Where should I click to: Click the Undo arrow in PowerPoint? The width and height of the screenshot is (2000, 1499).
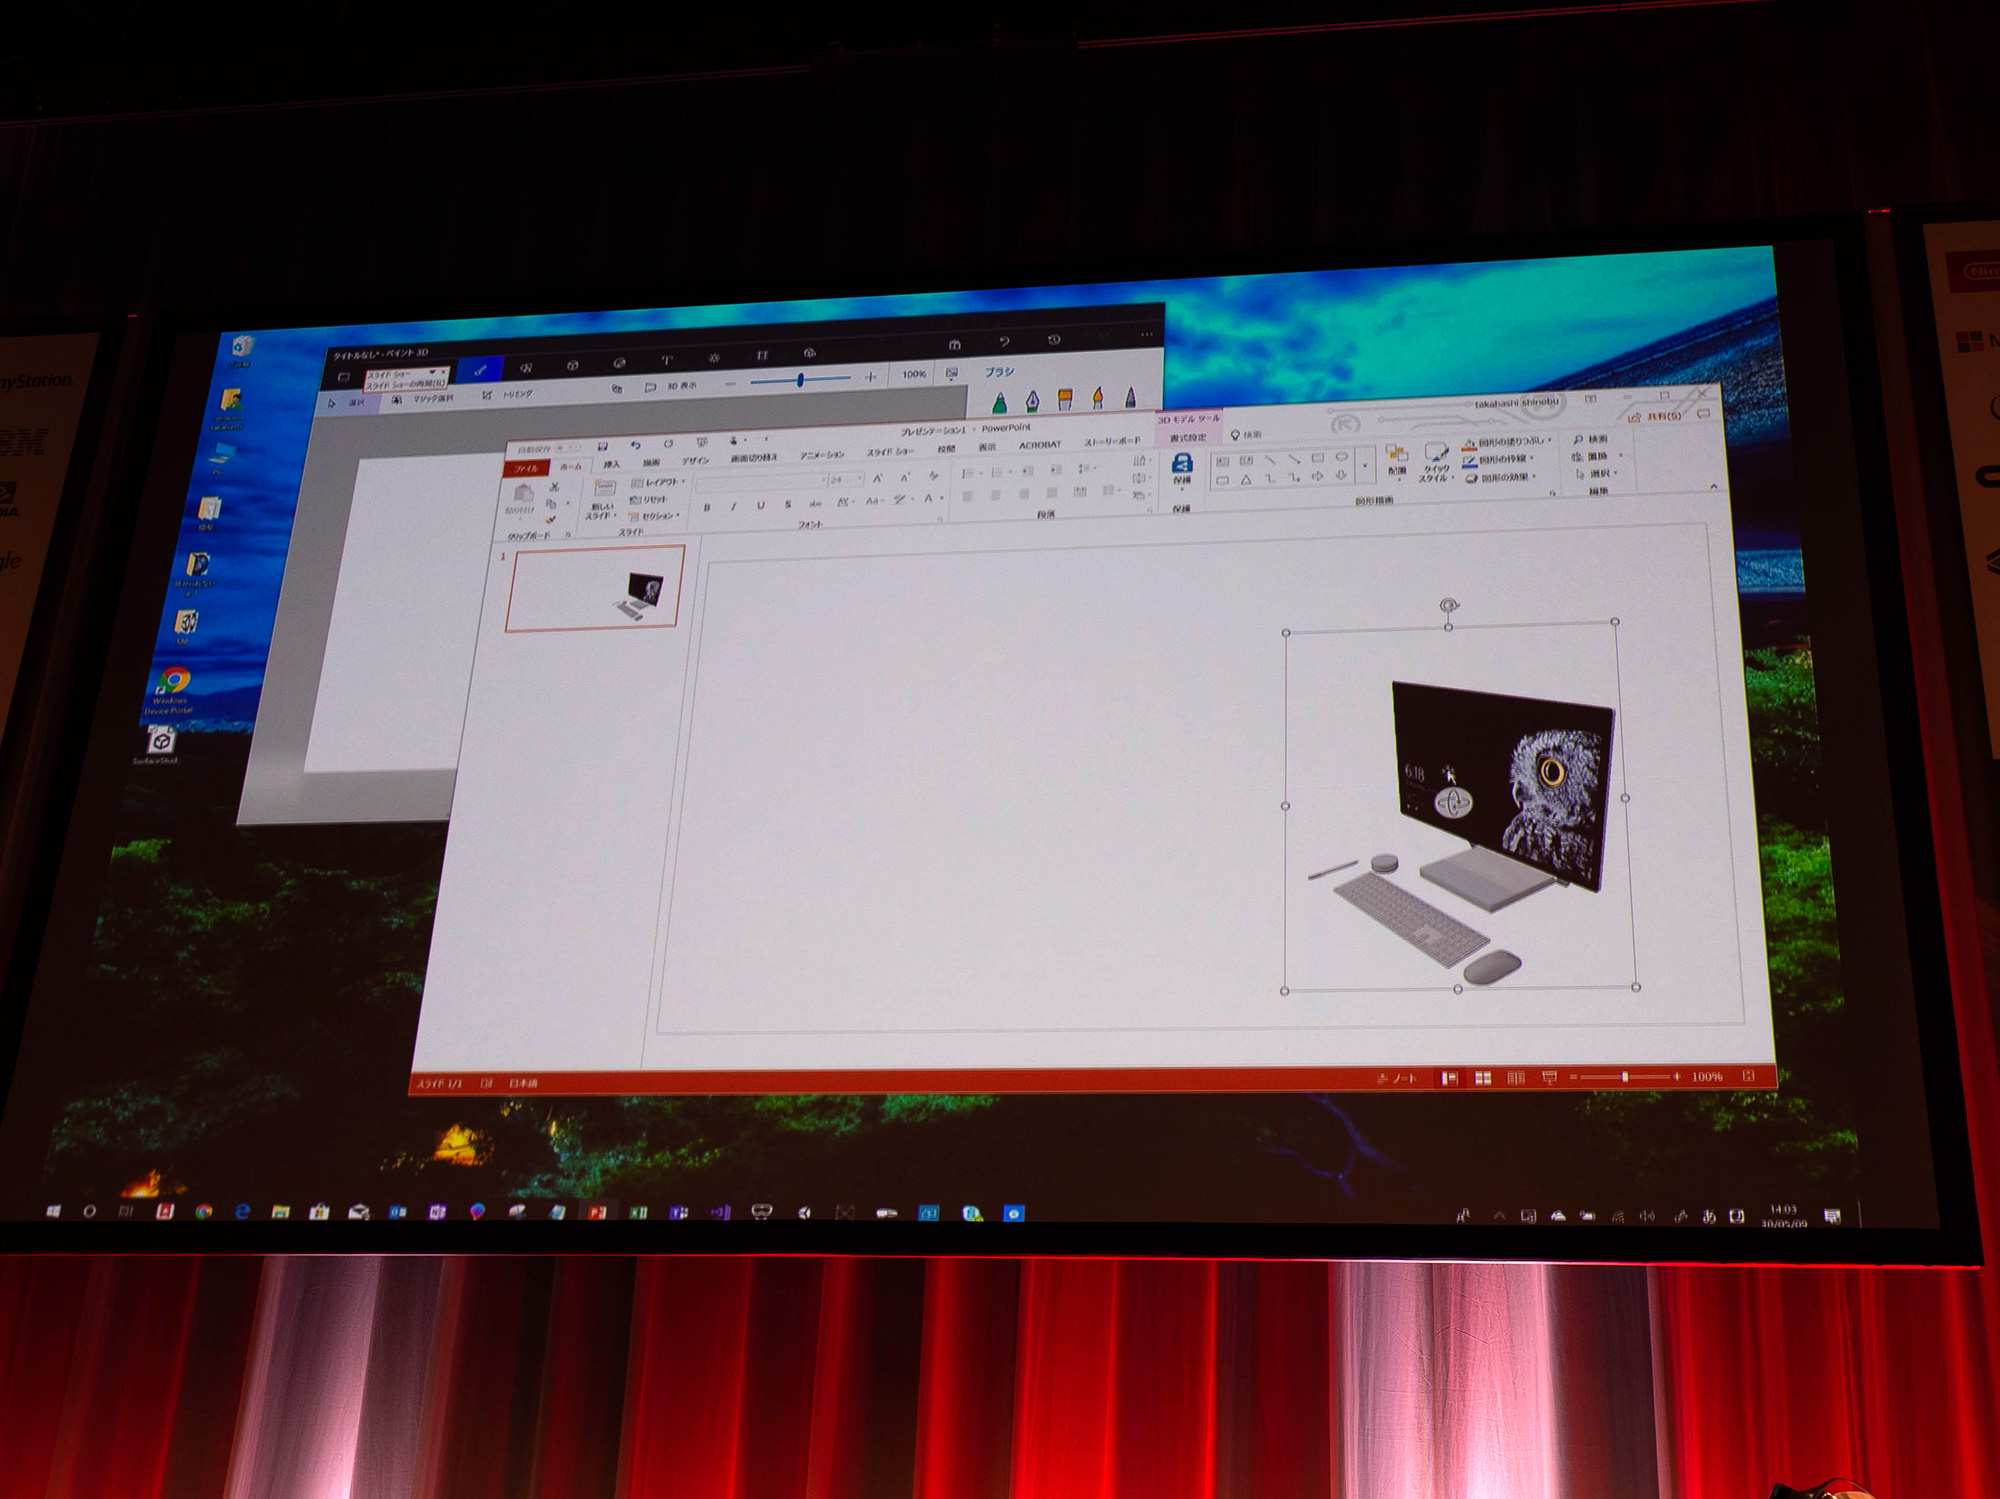point(635,445)
